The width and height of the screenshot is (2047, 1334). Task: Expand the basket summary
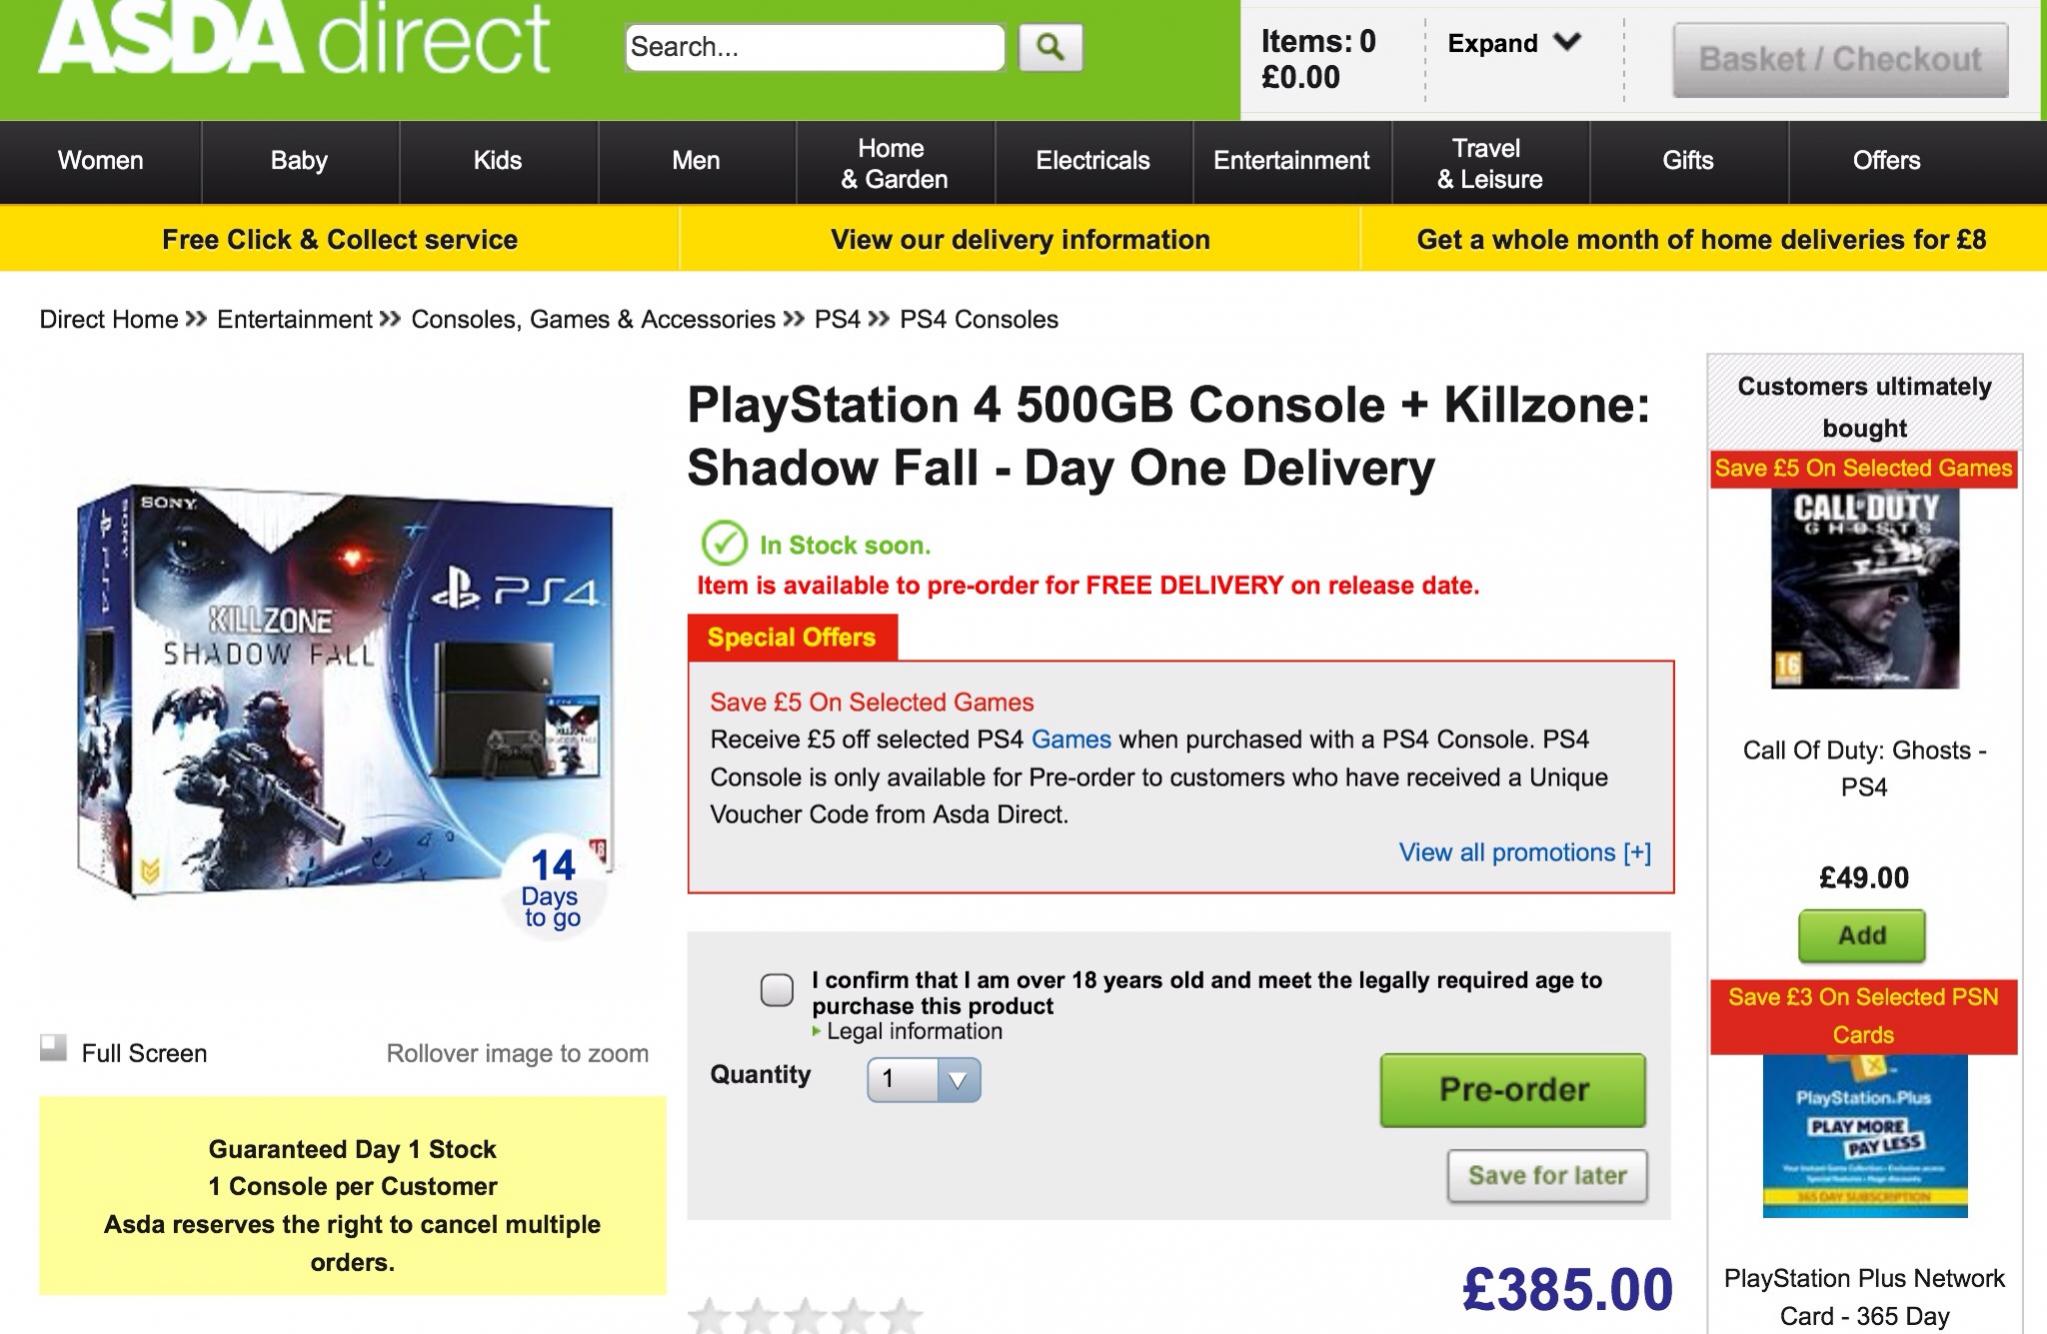(1514, 43)
